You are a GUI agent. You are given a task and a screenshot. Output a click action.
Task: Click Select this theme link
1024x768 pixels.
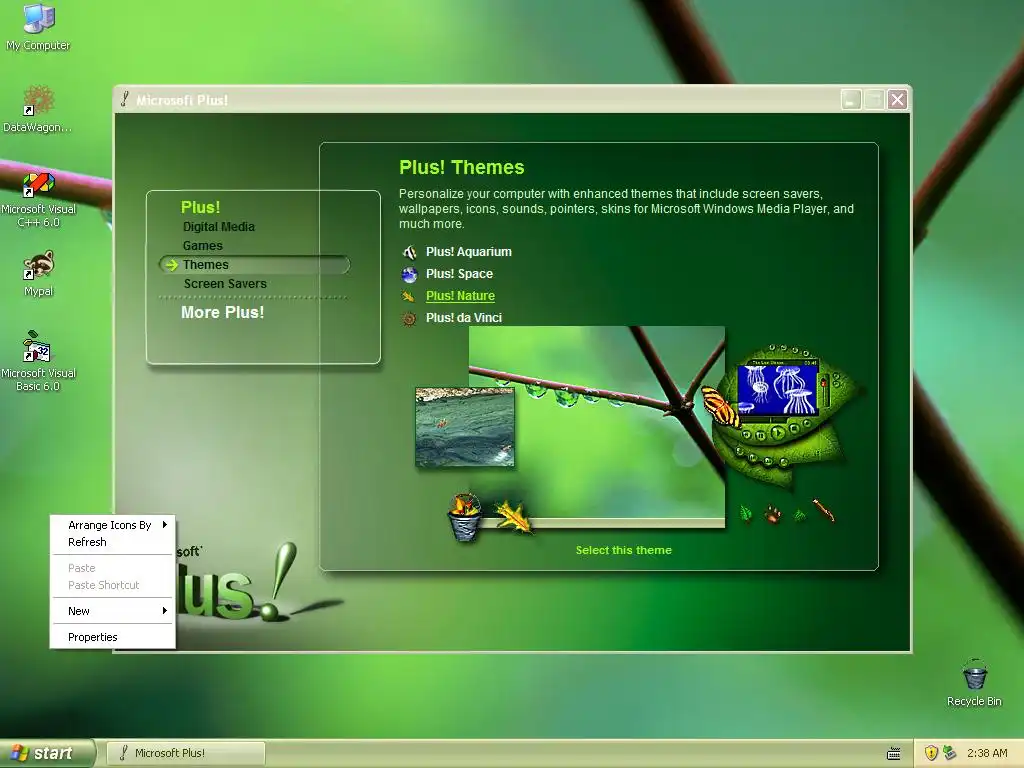[x=624, y=550]
